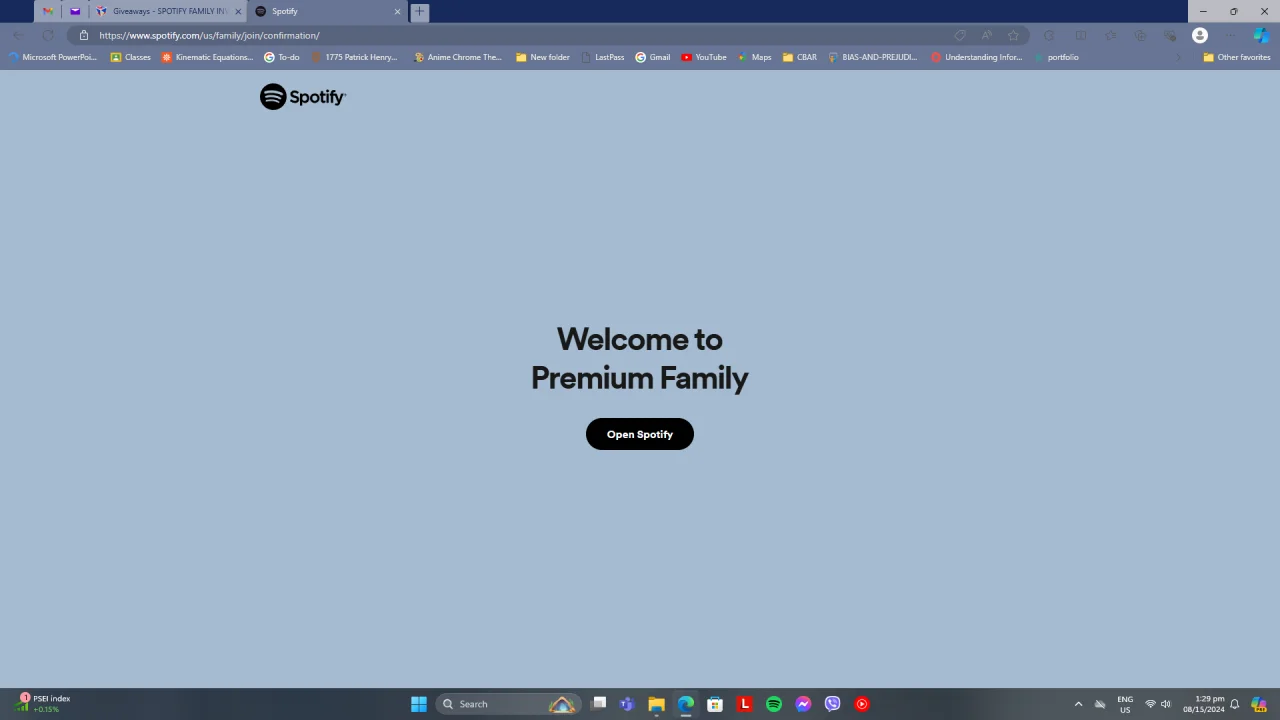Open the LastPass bookmark
1280x720 pixels.
603,57
